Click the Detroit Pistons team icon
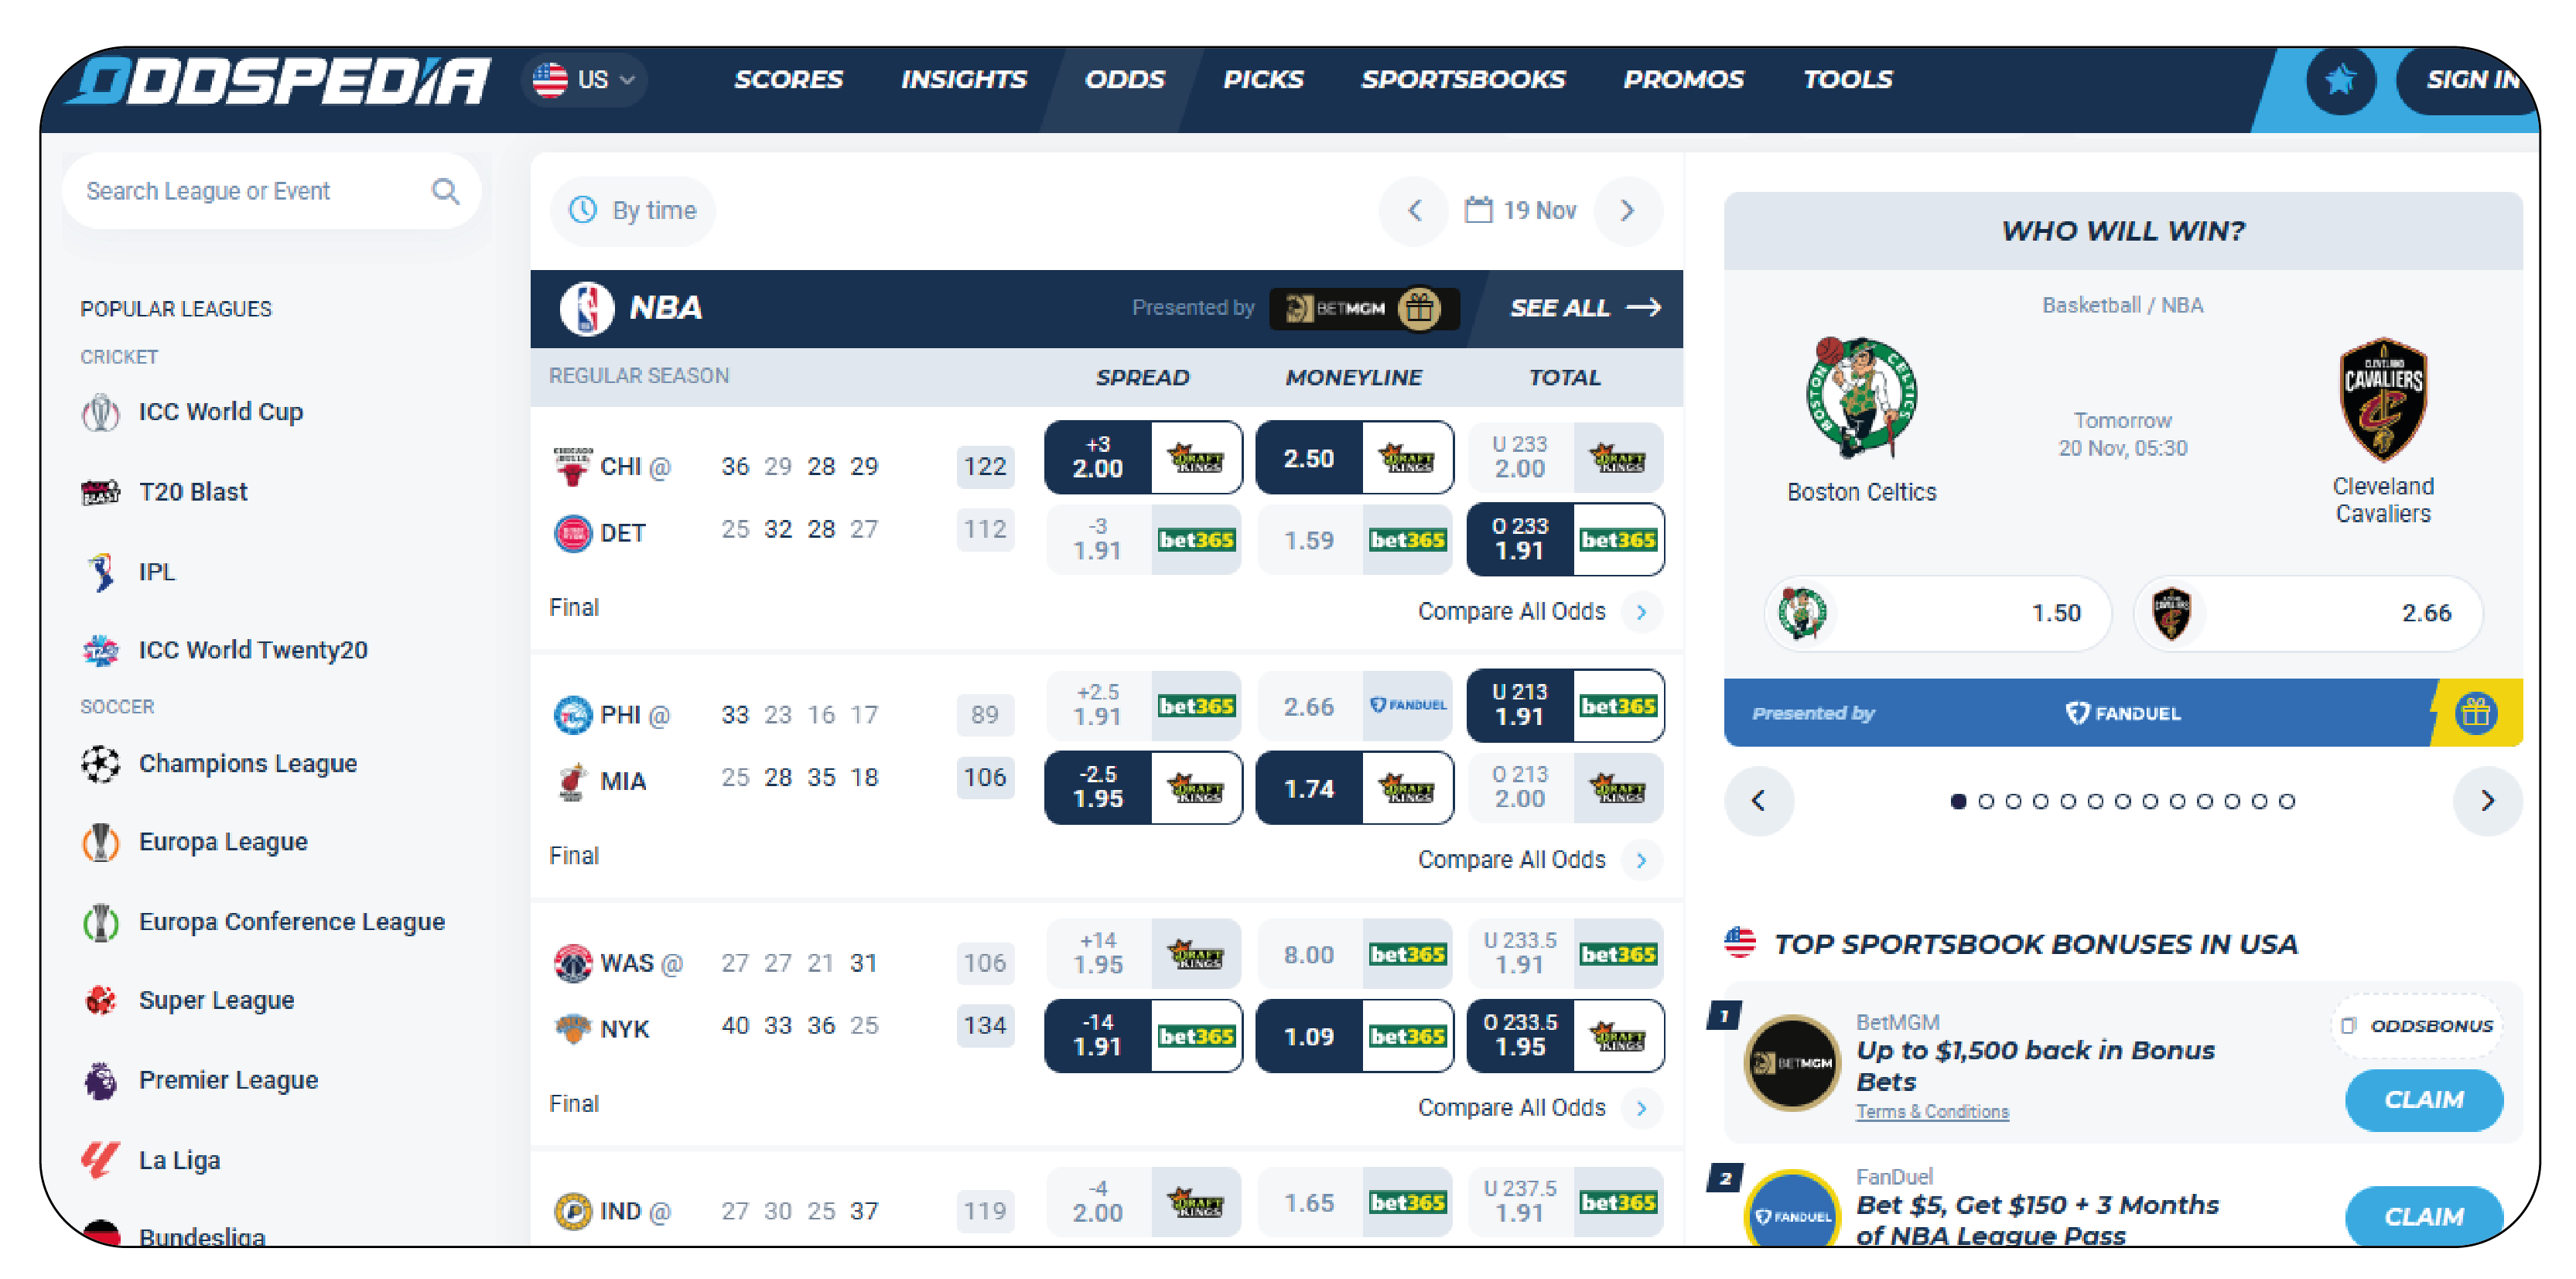 pos(572,533)
